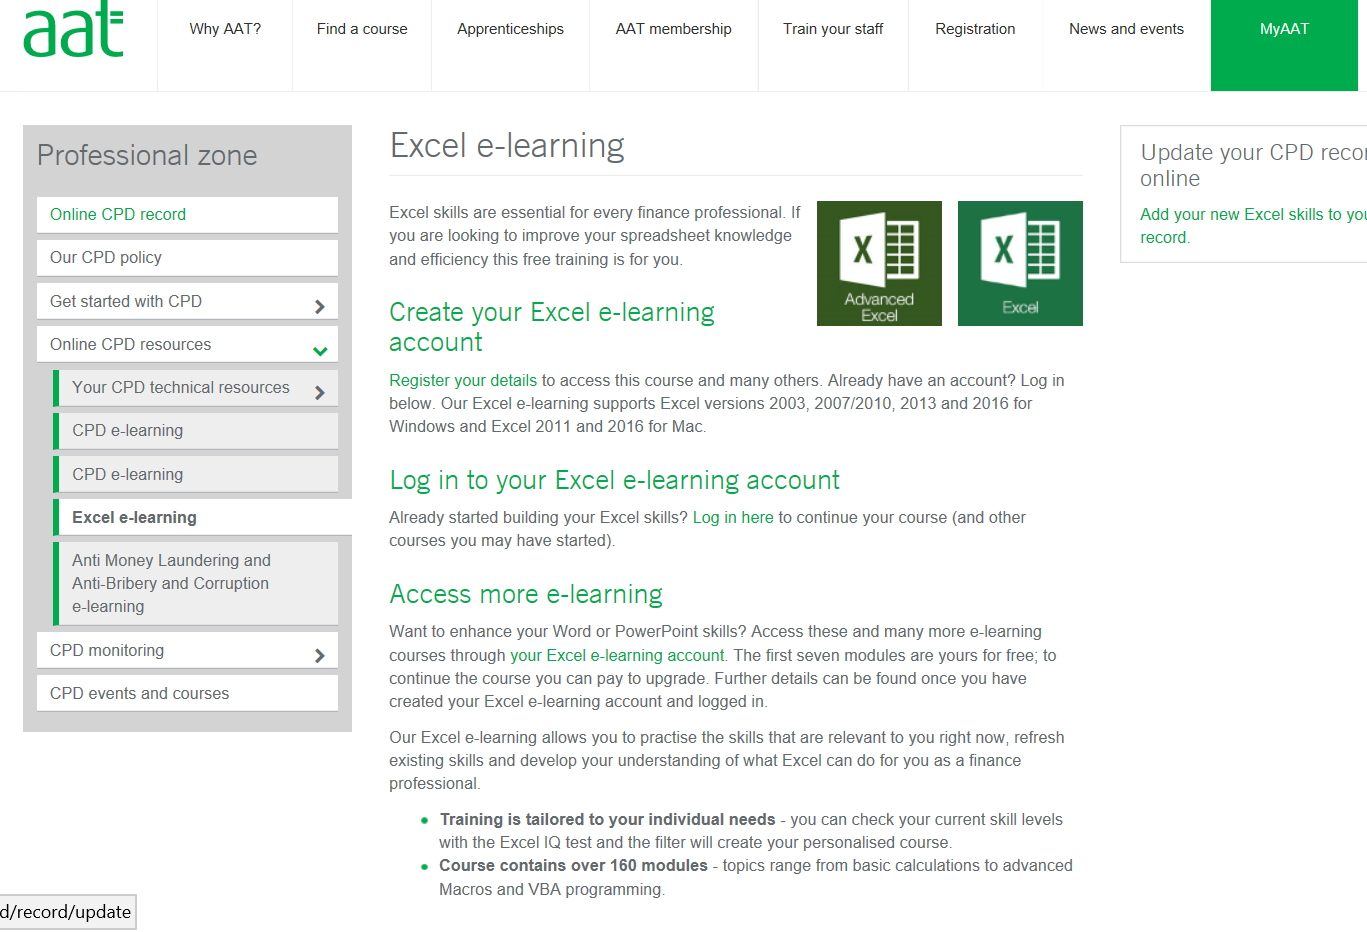This screenshot has height=932, width=1367.
Task: Select Find a course
Action: pos(361,29)
